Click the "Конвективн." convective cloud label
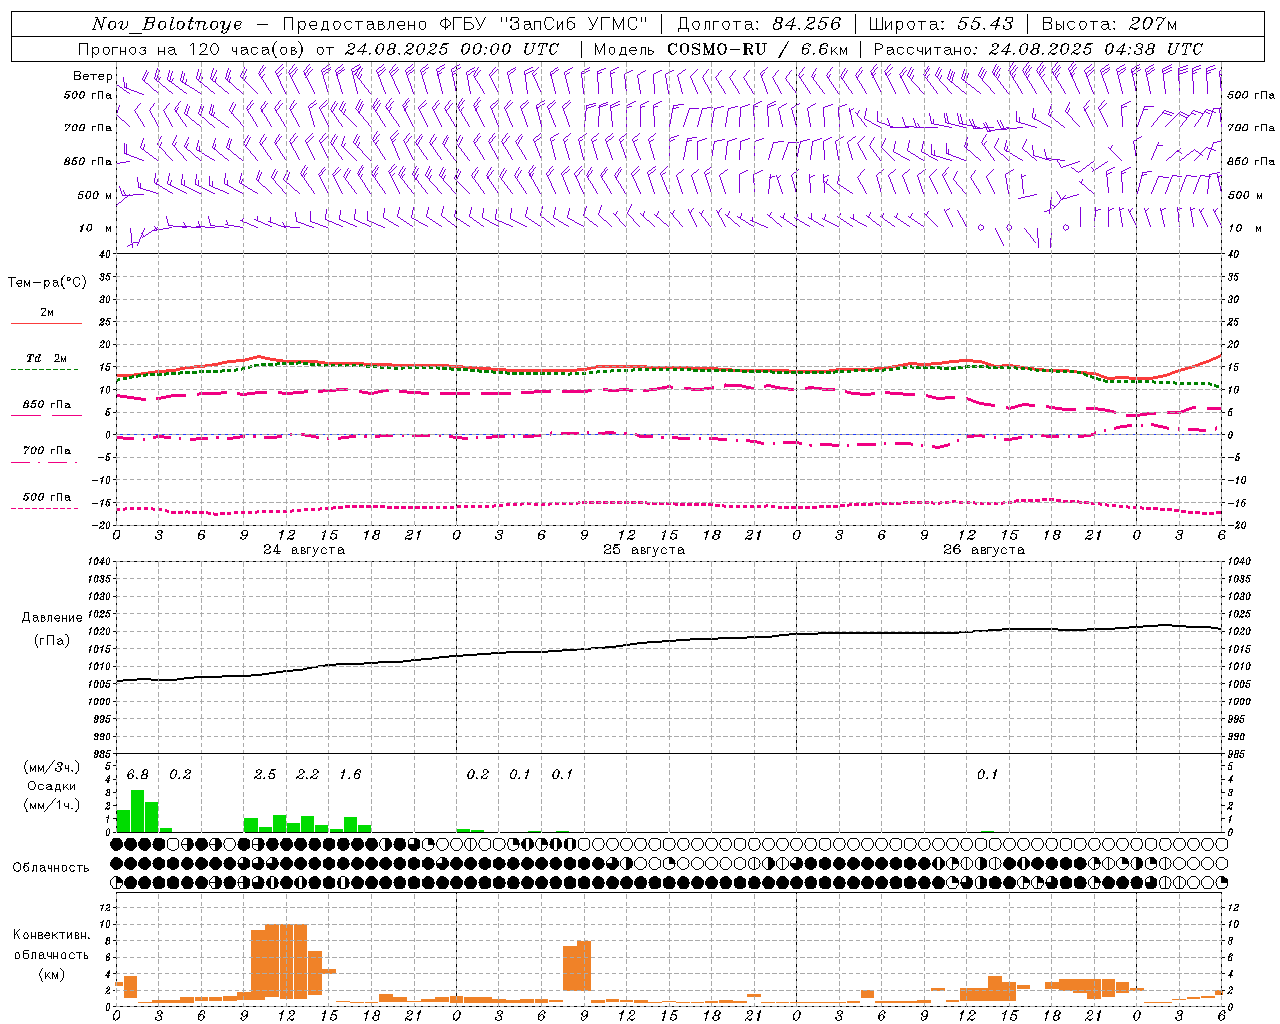 tap(51, 935)
